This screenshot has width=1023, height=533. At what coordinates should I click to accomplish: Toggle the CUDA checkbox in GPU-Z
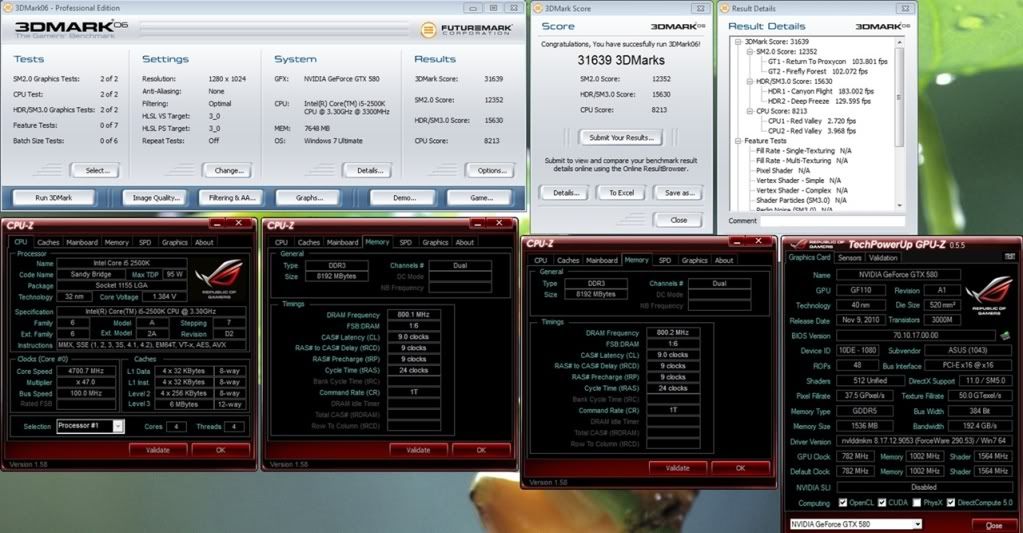(882, 502)
